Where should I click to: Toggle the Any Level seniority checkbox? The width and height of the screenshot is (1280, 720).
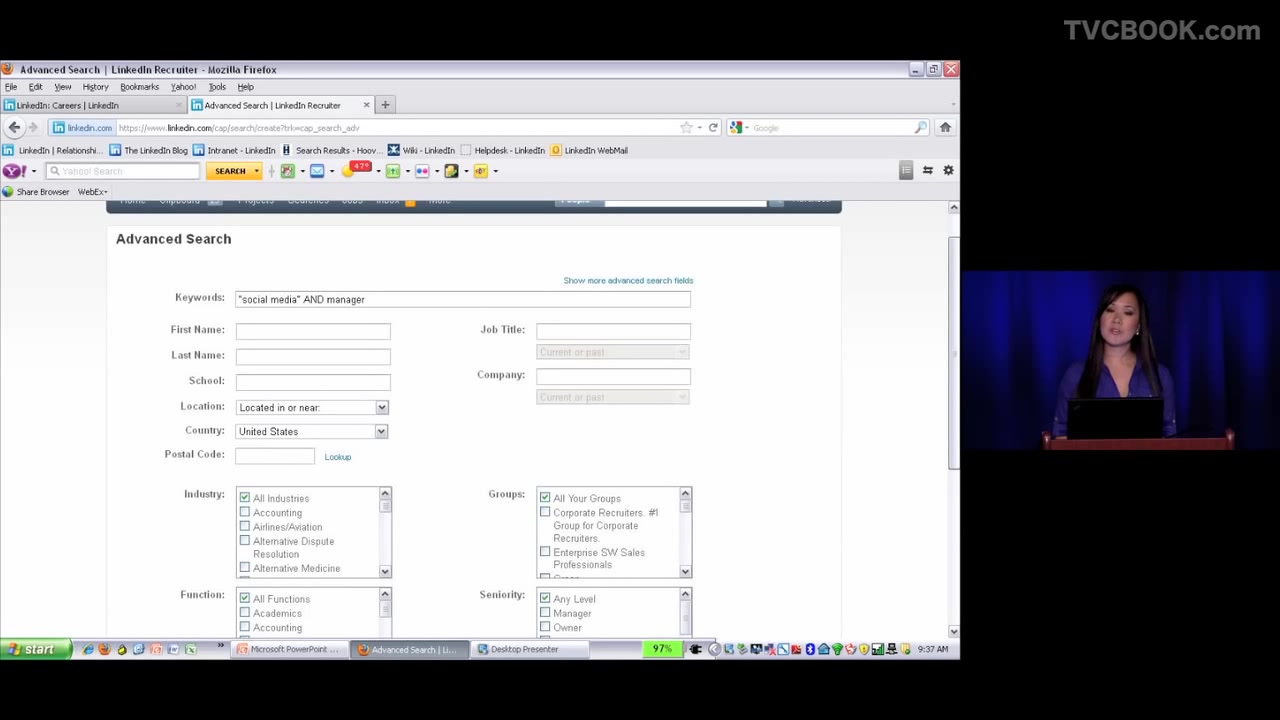click(x=545, y=598)
